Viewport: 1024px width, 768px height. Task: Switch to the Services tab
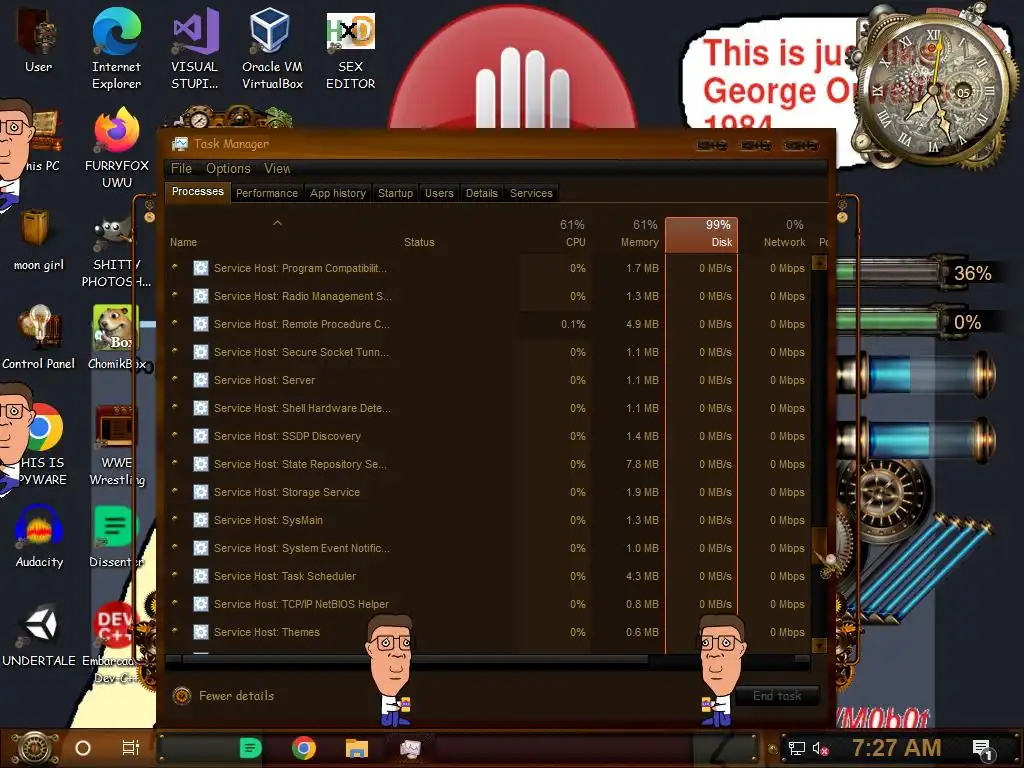click(x=531, y=193)
